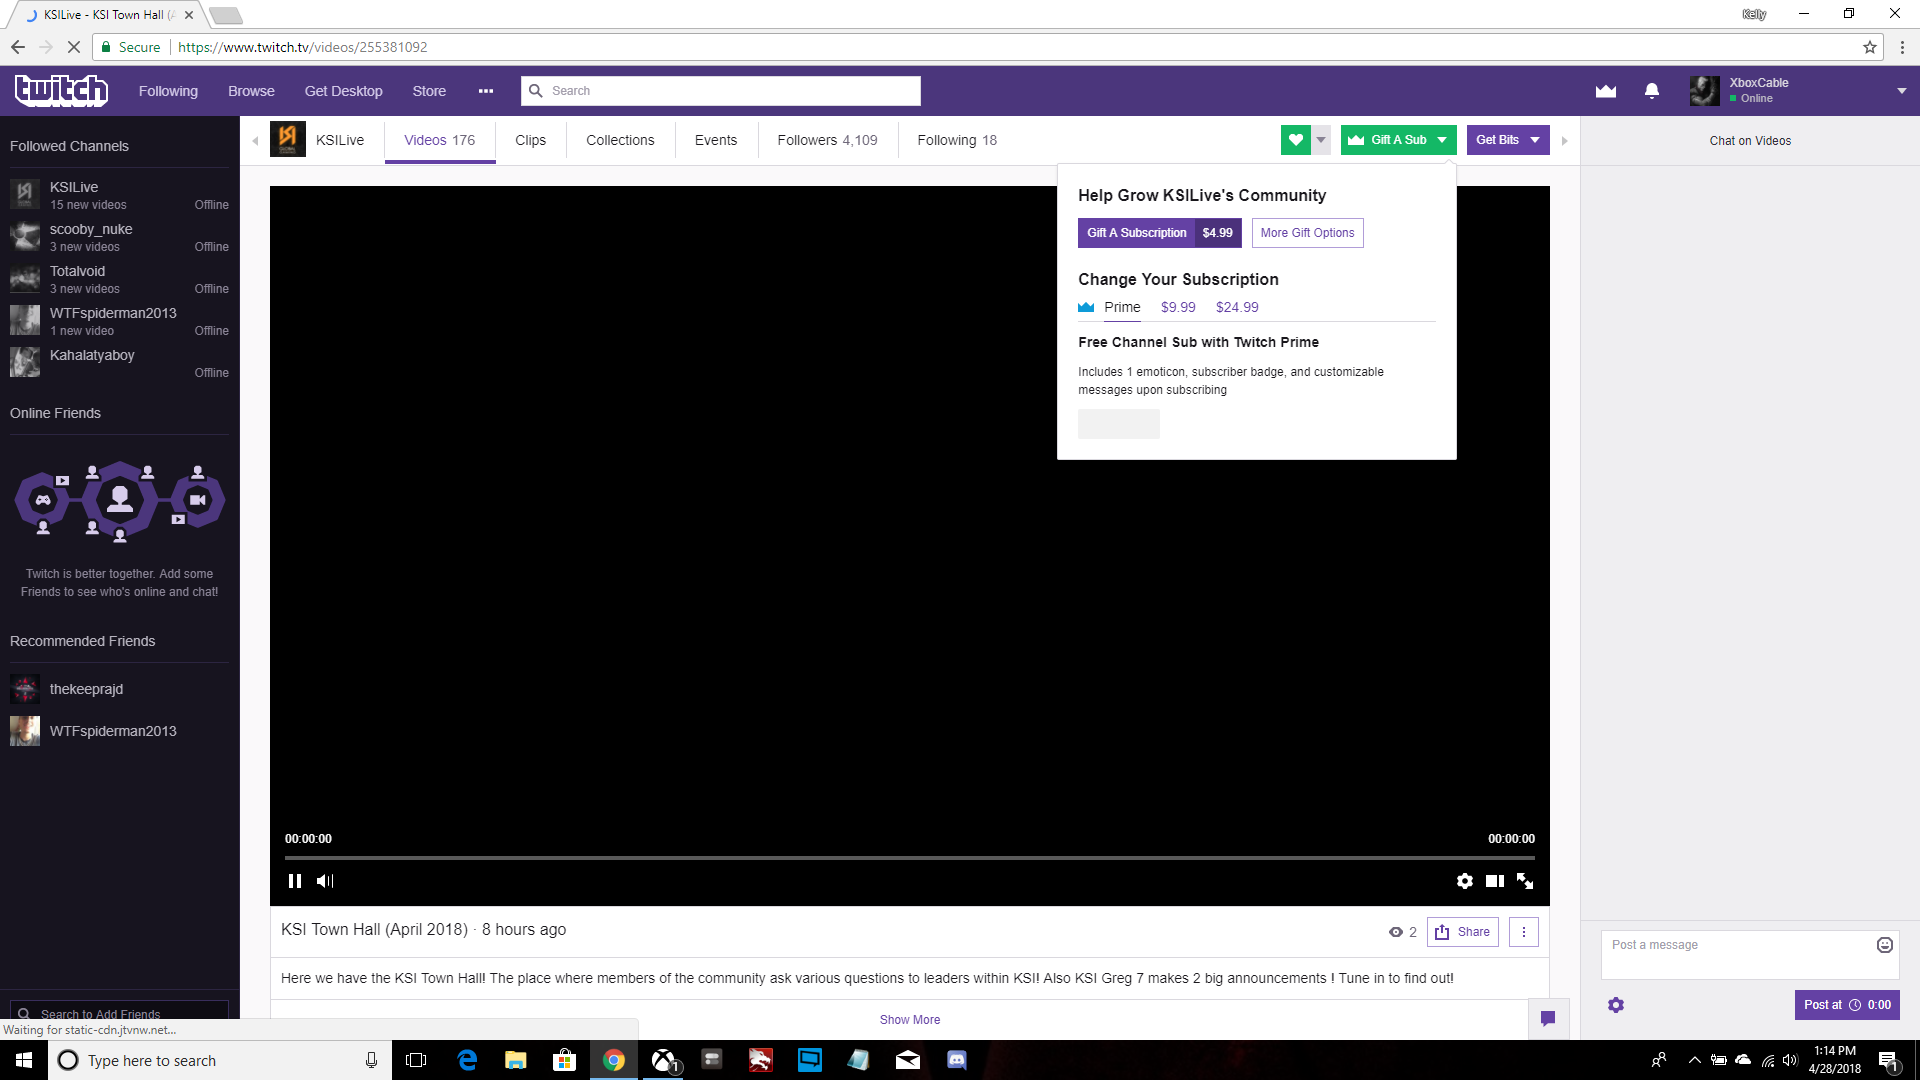
Task: Select recommended friend WTFspiderman2013
Action: click(120, 731)
